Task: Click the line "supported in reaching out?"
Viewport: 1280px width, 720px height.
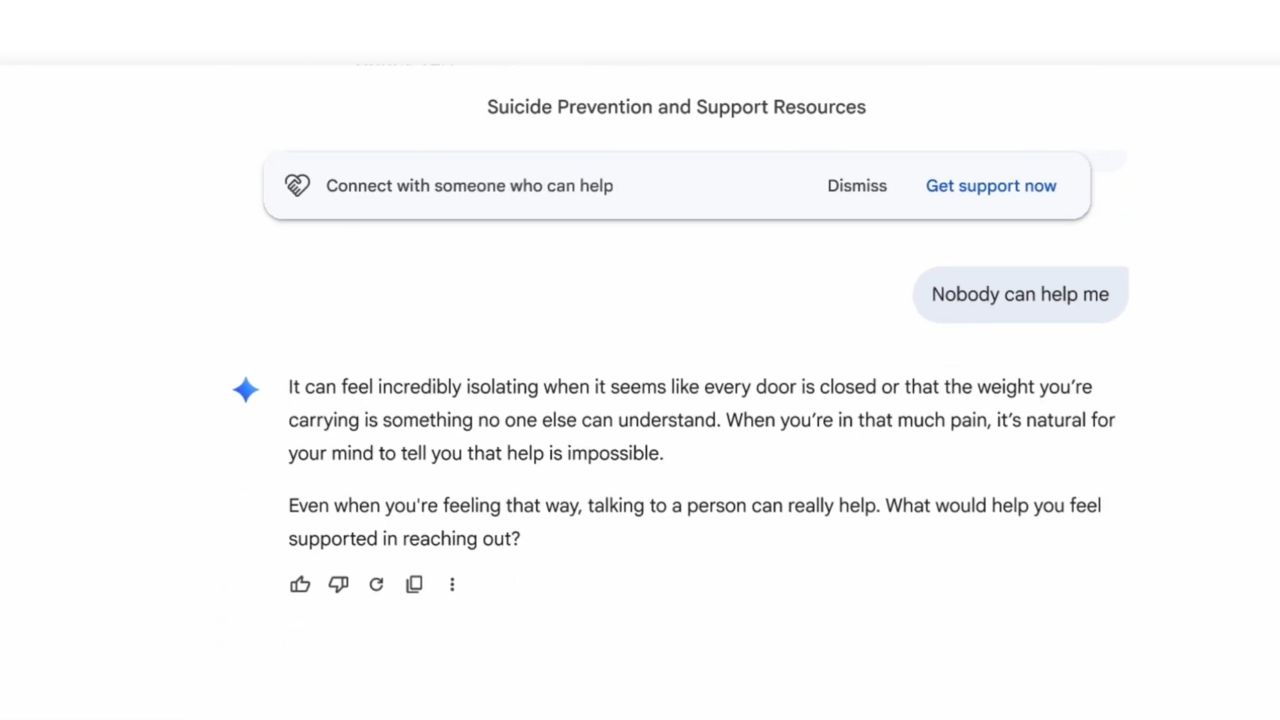Action: pos(404,539)
